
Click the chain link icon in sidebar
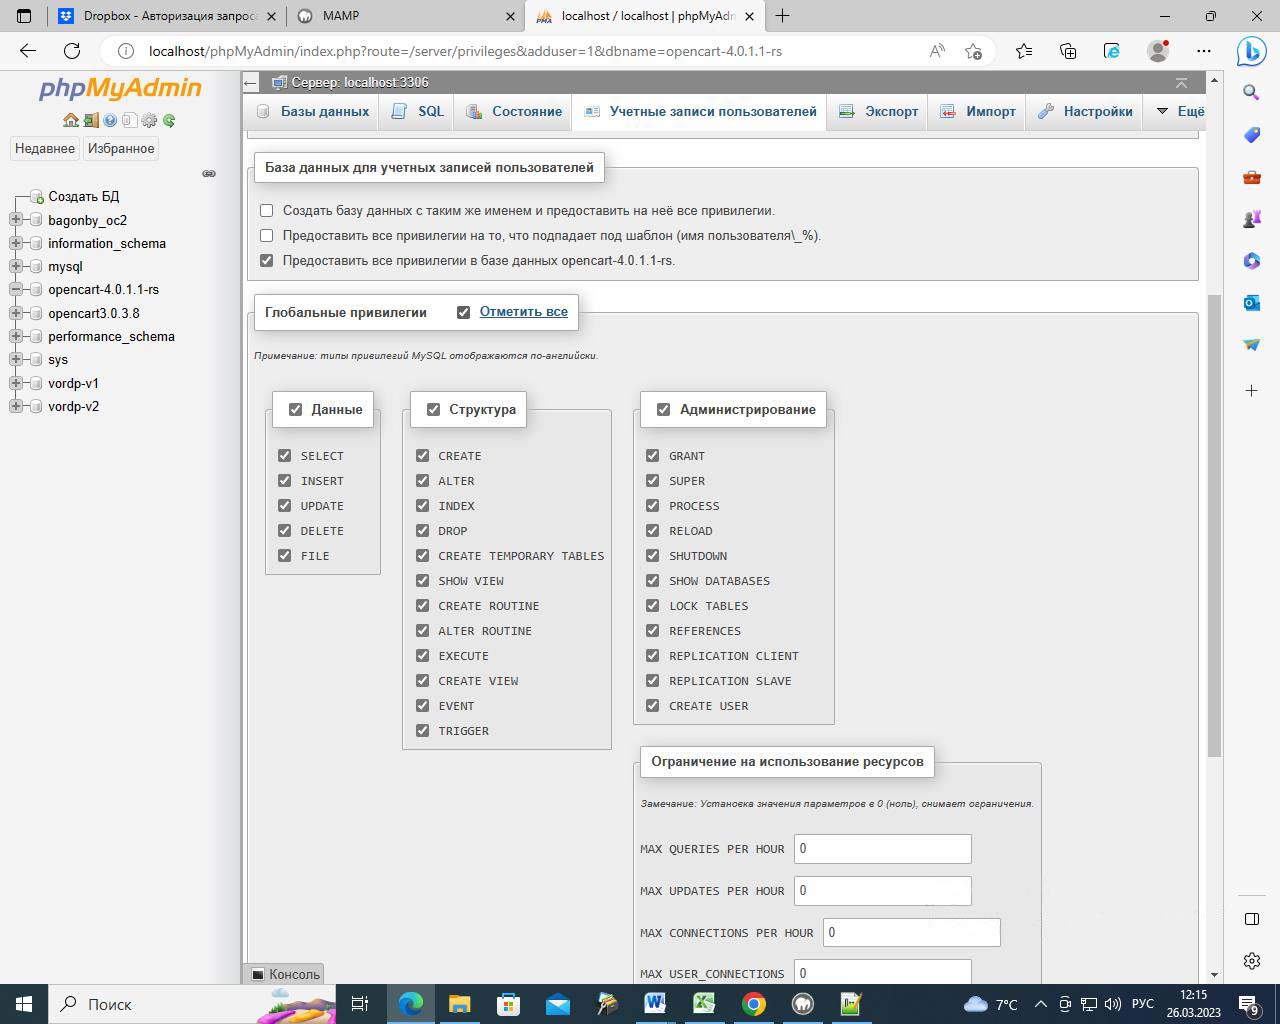click(209, 173)
